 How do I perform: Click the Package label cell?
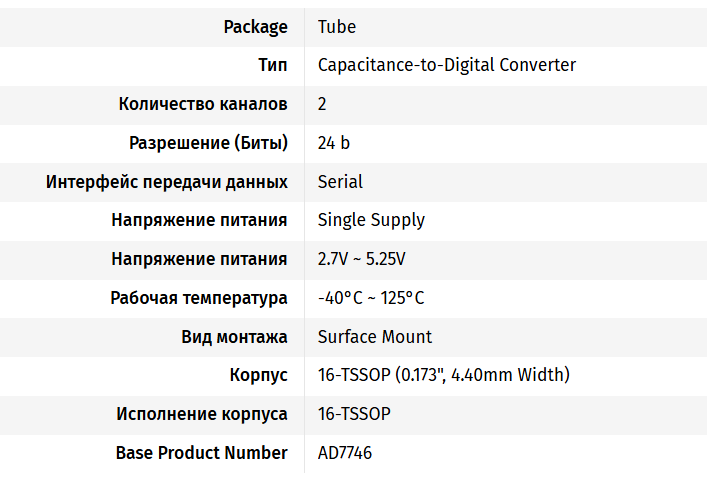pos(255,27)
